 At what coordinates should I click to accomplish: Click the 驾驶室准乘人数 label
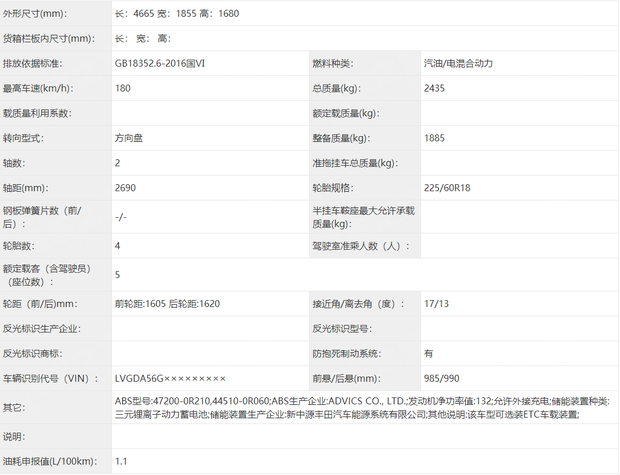coord(361,246)
